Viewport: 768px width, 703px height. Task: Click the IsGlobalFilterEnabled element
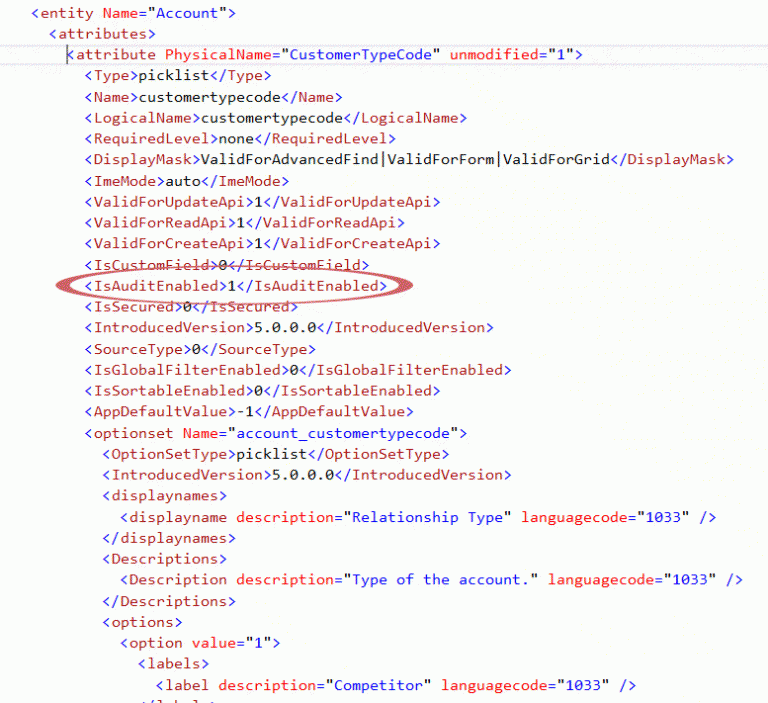point(298,370)
